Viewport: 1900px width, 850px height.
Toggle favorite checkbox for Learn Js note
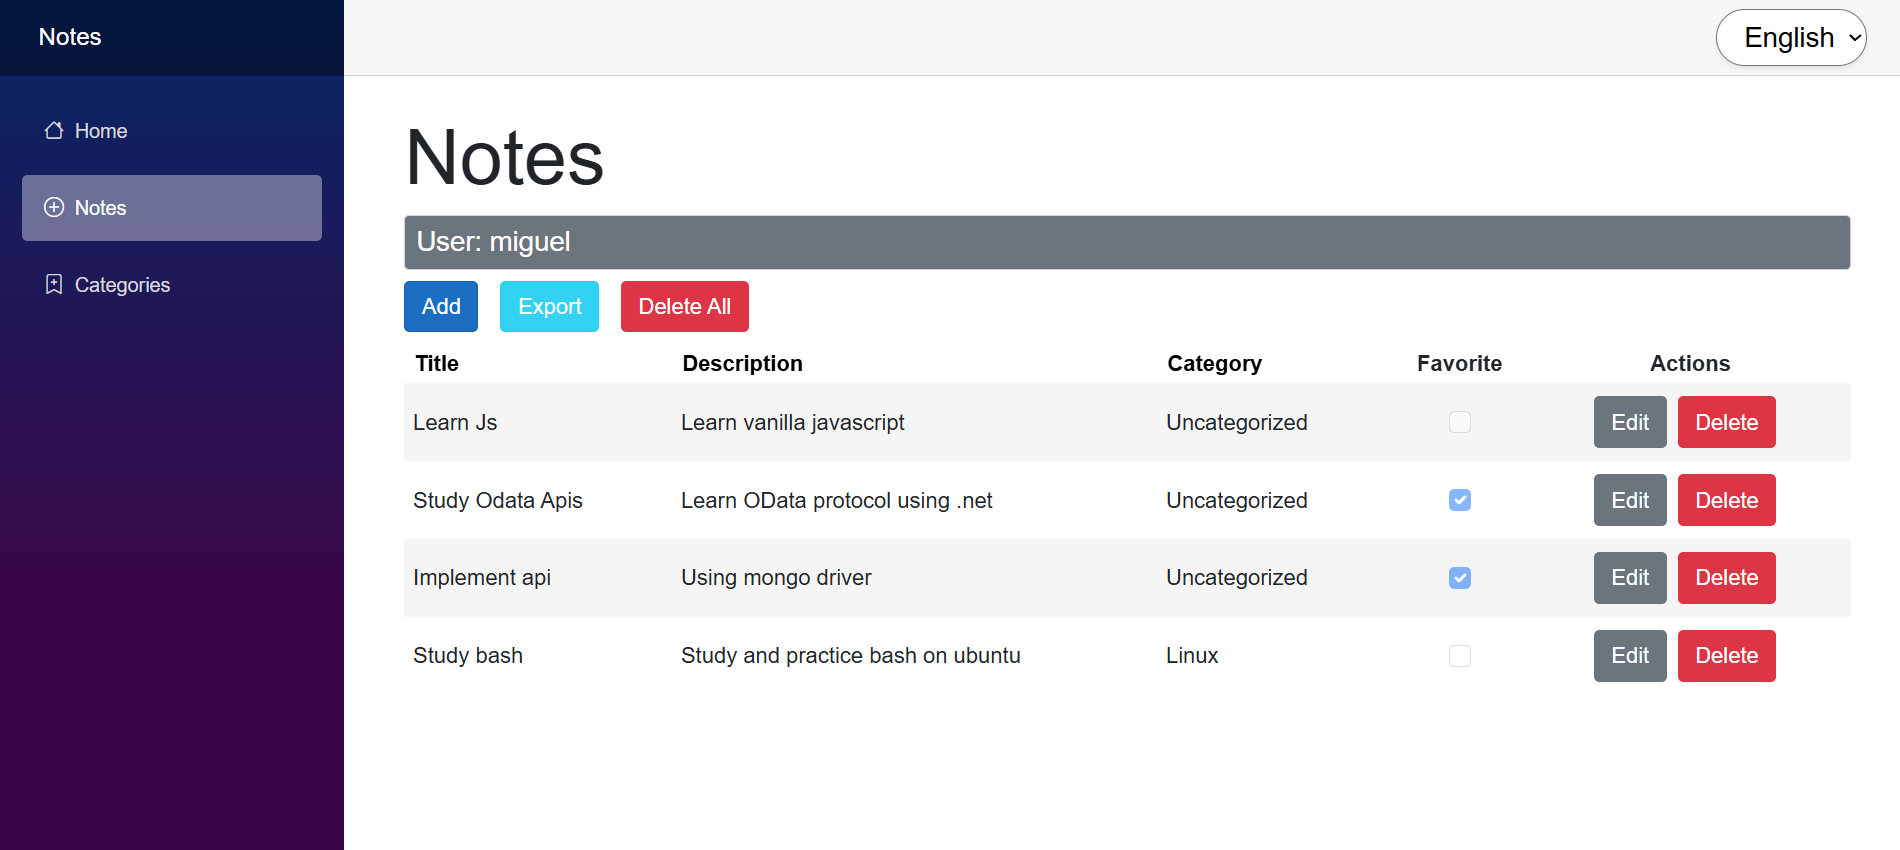(1460, 422)
